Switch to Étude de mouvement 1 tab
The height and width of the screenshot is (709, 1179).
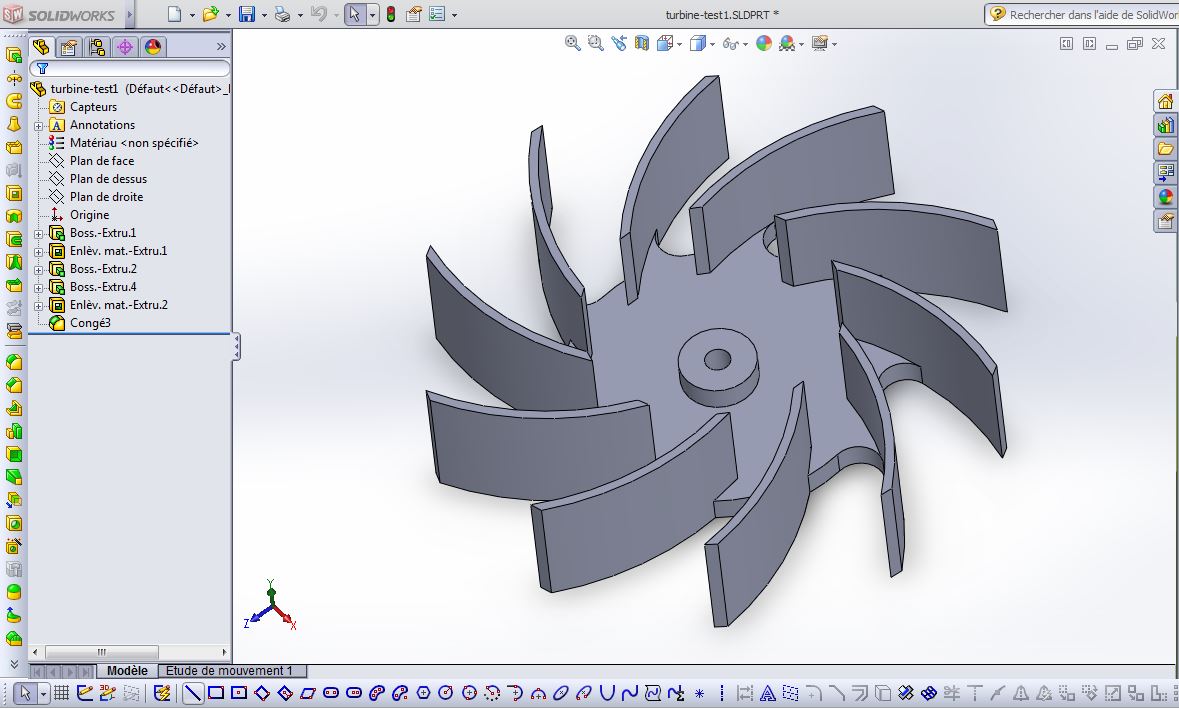pos(232,670)
